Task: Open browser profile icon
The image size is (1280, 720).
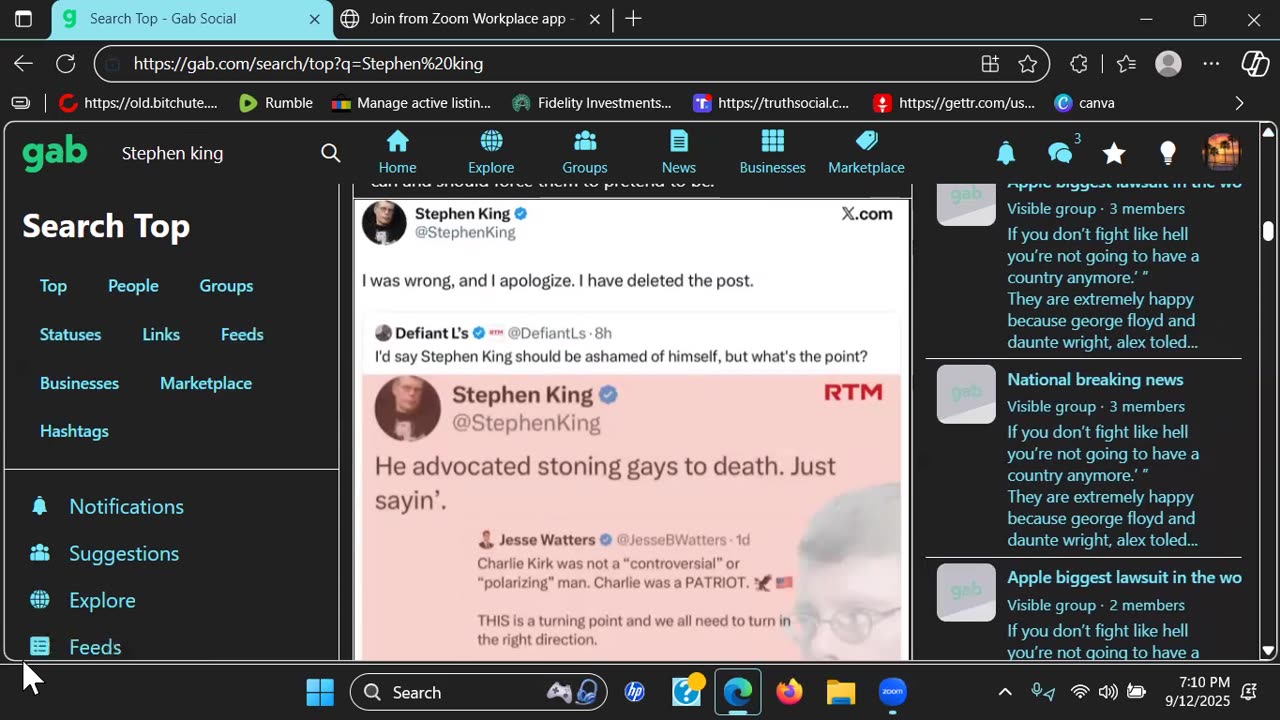Action: tap(1168, 64)
